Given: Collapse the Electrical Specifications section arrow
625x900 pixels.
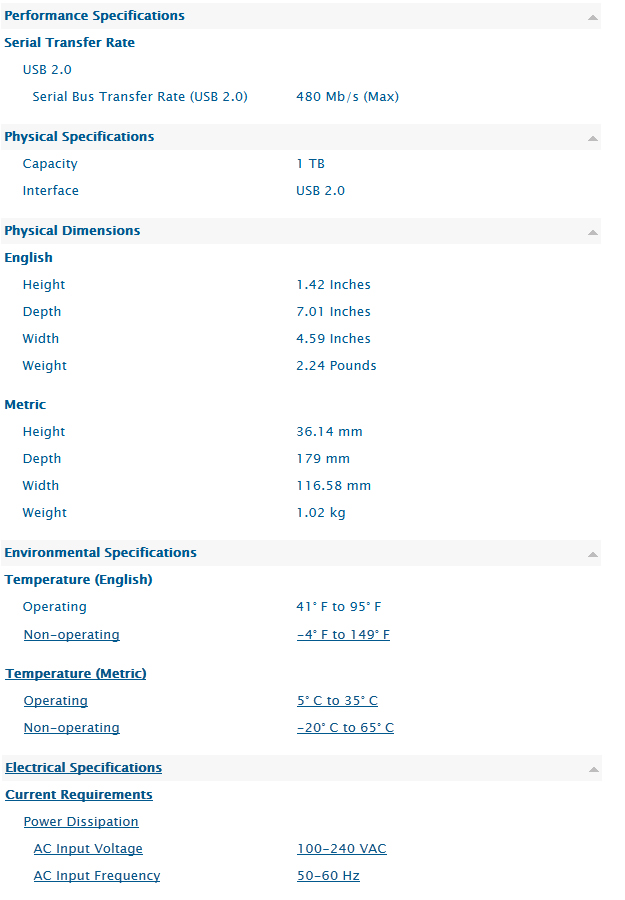Looking at the screenshot, I should coord(593,769).
